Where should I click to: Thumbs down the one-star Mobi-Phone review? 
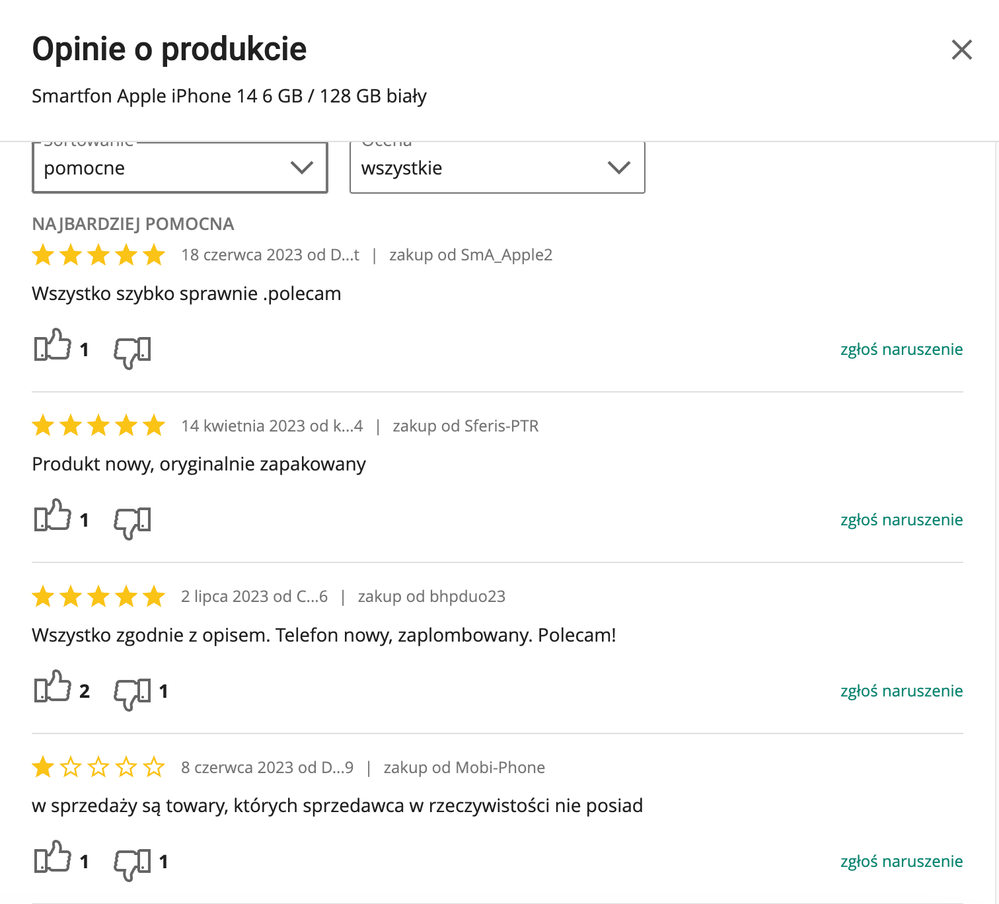133,865
